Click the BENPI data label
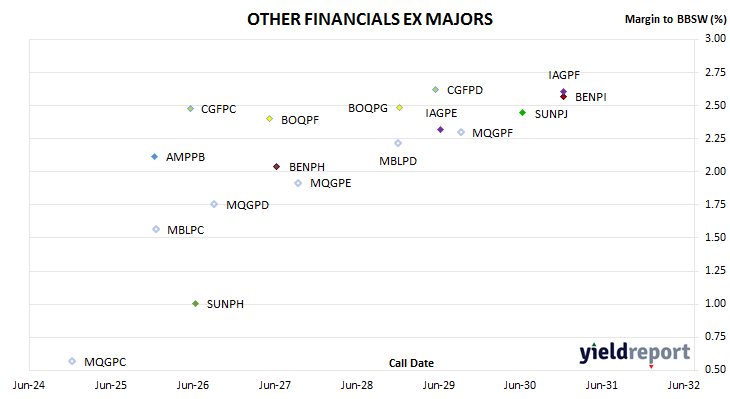This screenshot has height=399, width=730. coord(591,97)
